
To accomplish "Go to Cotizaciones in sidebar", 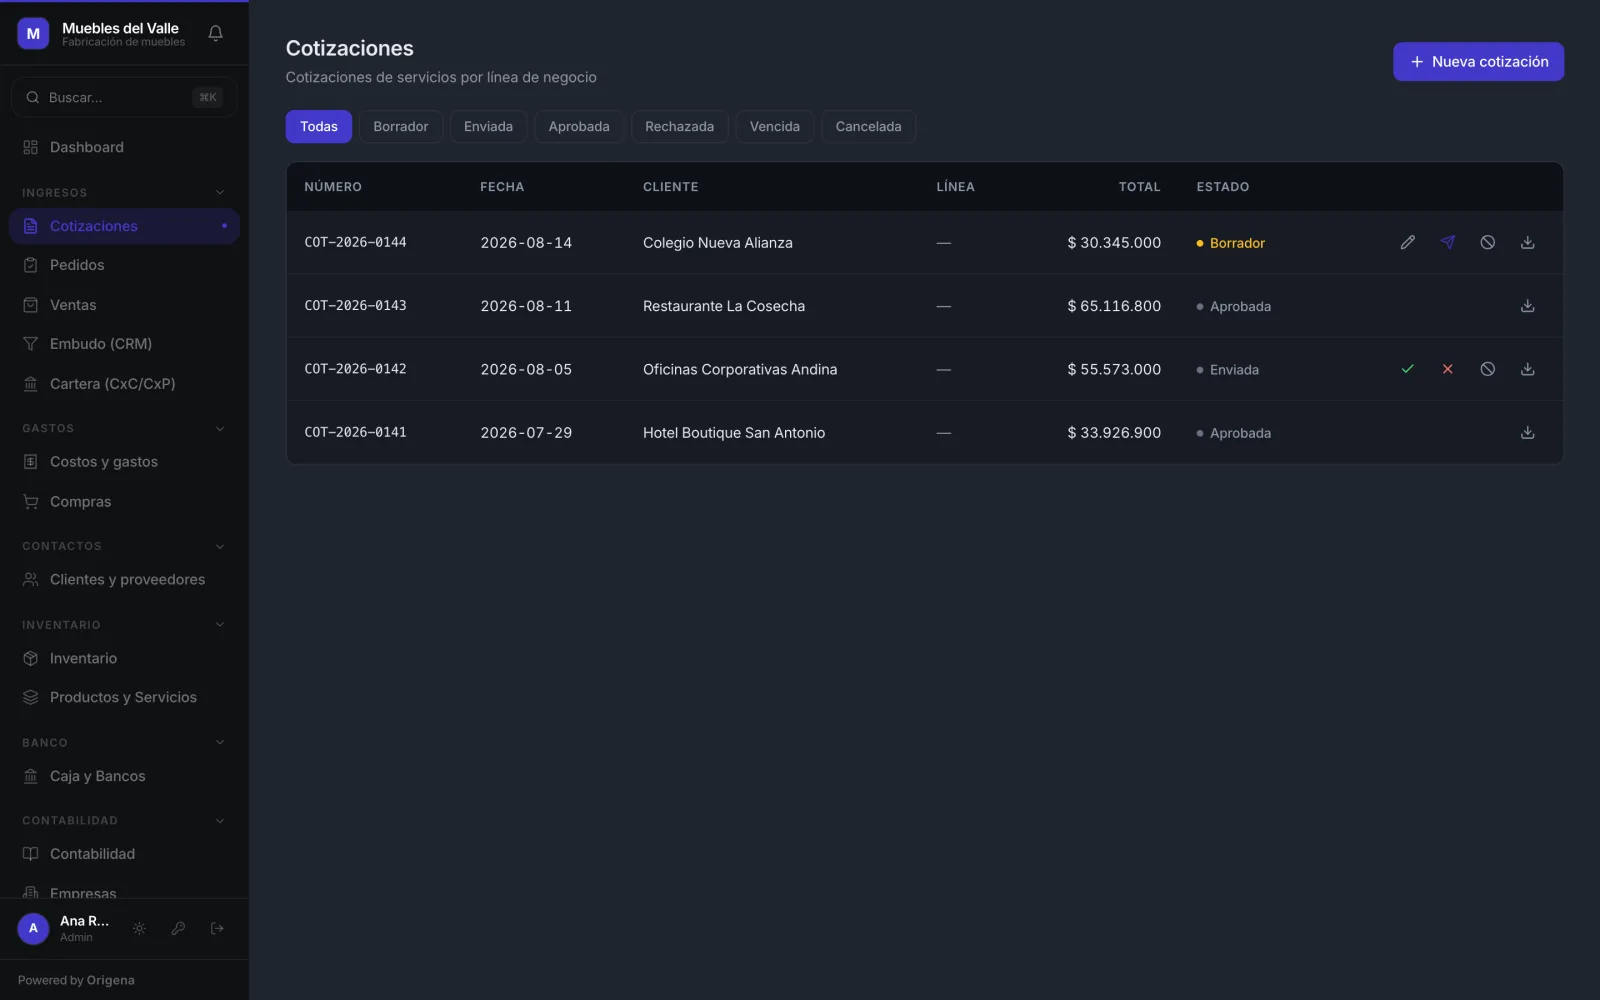I will pyautogui.click(x=124, y=226).
